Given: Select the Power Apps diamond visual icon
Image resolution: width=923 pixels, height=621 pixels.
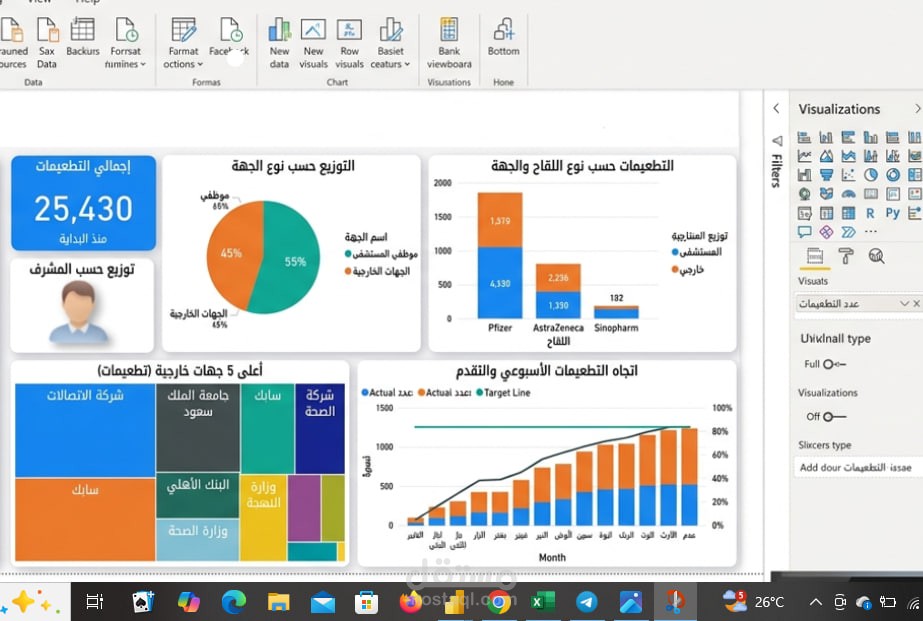Looking at the screenshot, I should (x=826, y=232).
